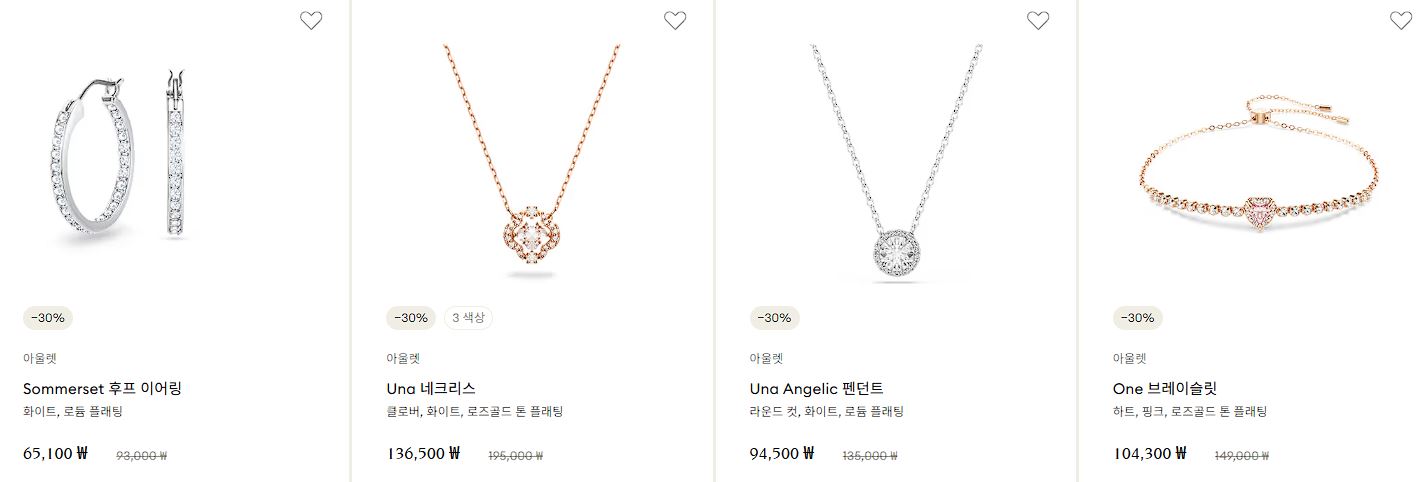Add Una necklace to wishlist via heart
The width and height of the screenshot is (1428, 482).
tap(675, 20)
